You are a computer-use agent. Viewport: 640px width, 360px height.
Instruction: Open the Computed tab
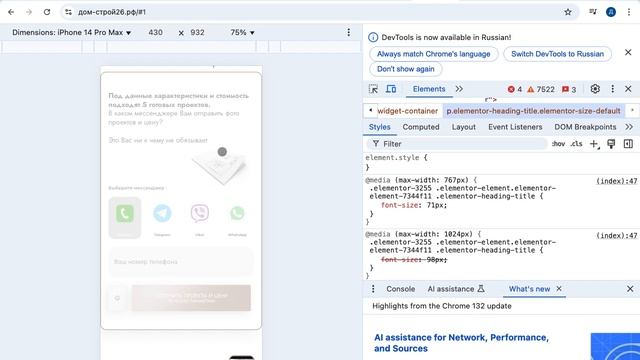click(421, 127)
